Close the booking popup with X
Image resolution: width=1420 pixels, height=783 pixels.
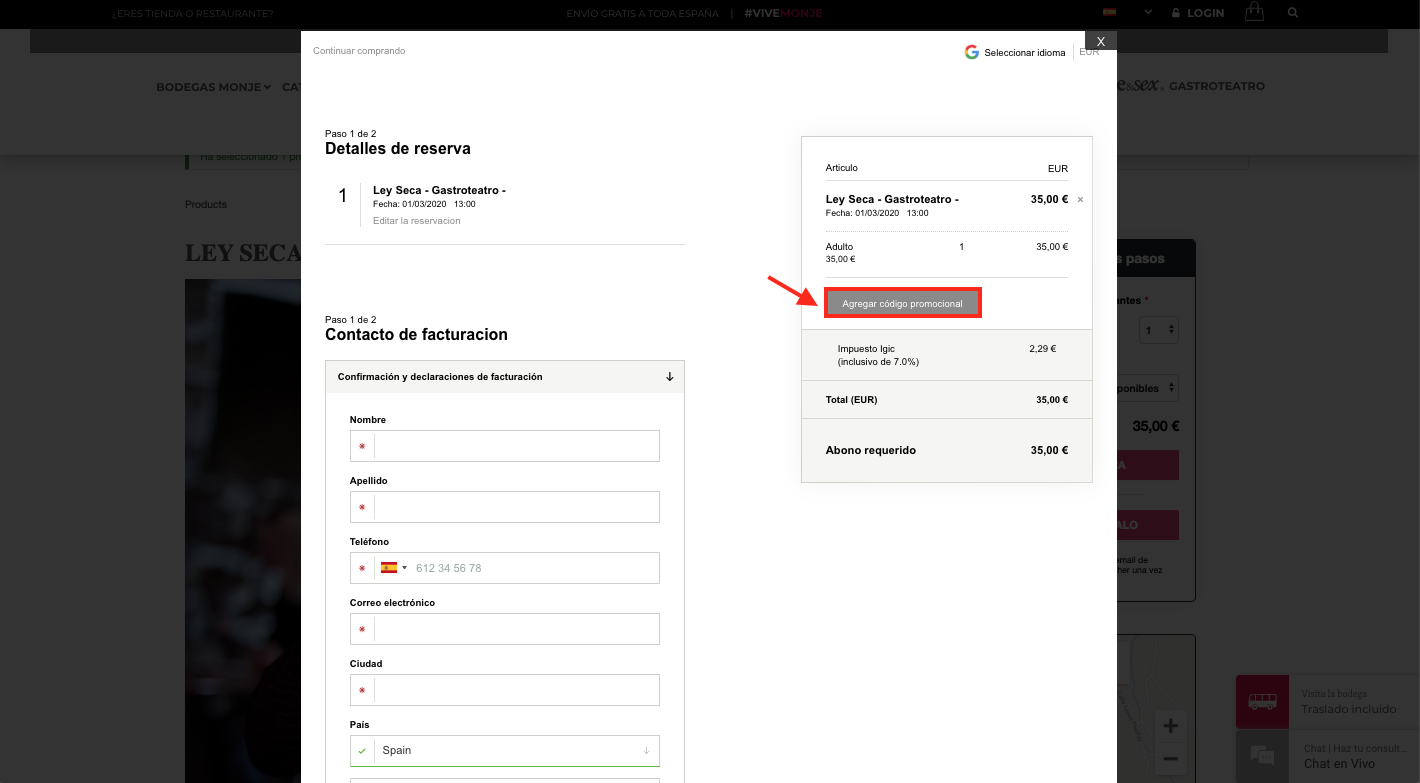[1100, 41]
